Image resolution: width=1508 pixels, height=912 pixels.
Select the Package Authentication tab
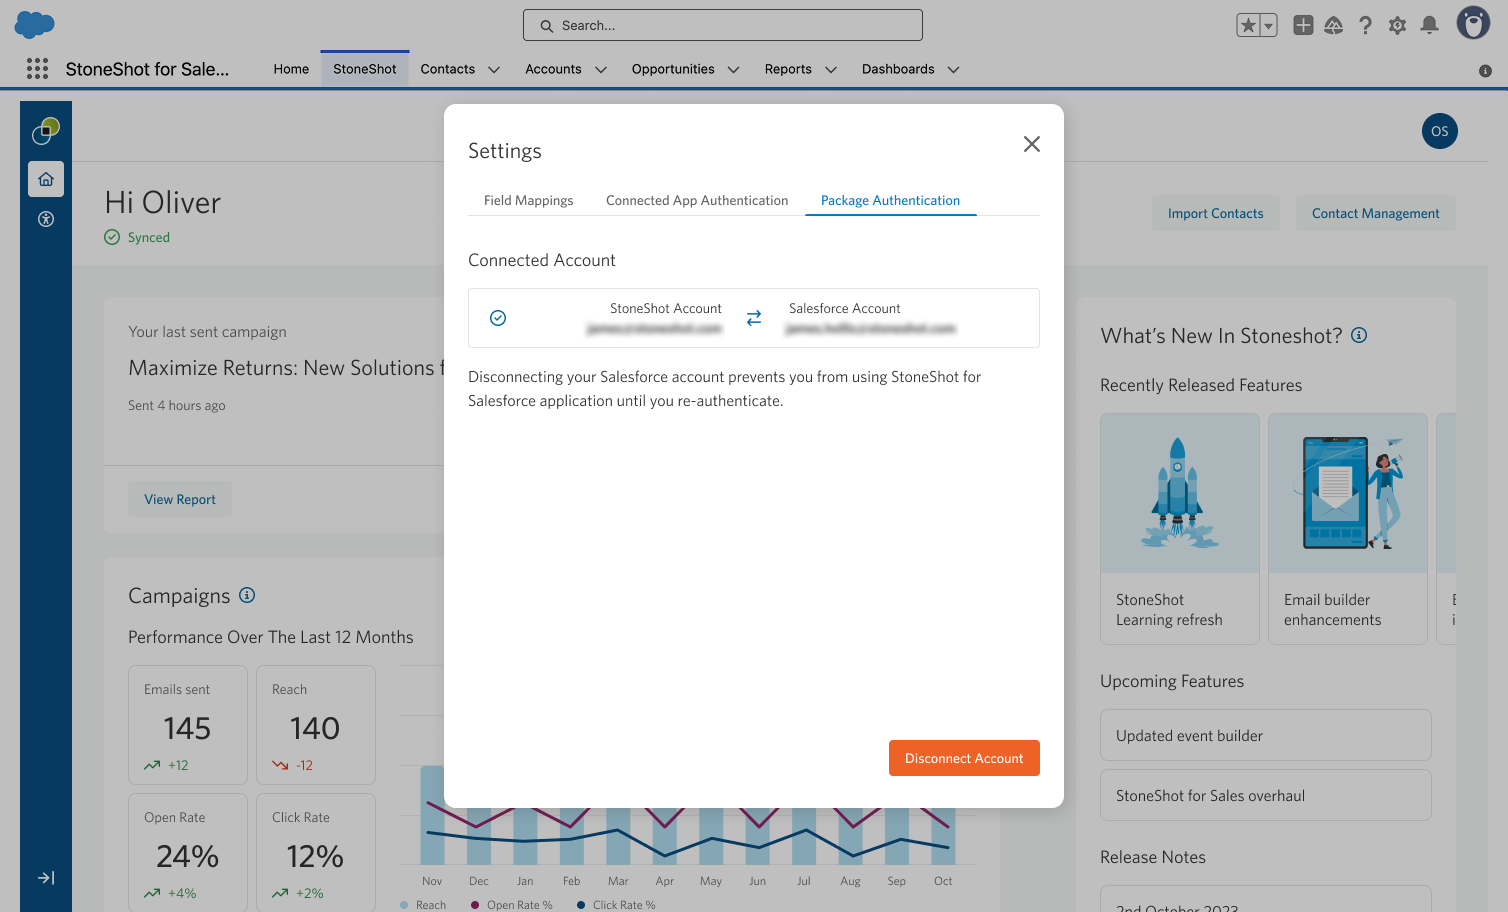pos(890,200)
